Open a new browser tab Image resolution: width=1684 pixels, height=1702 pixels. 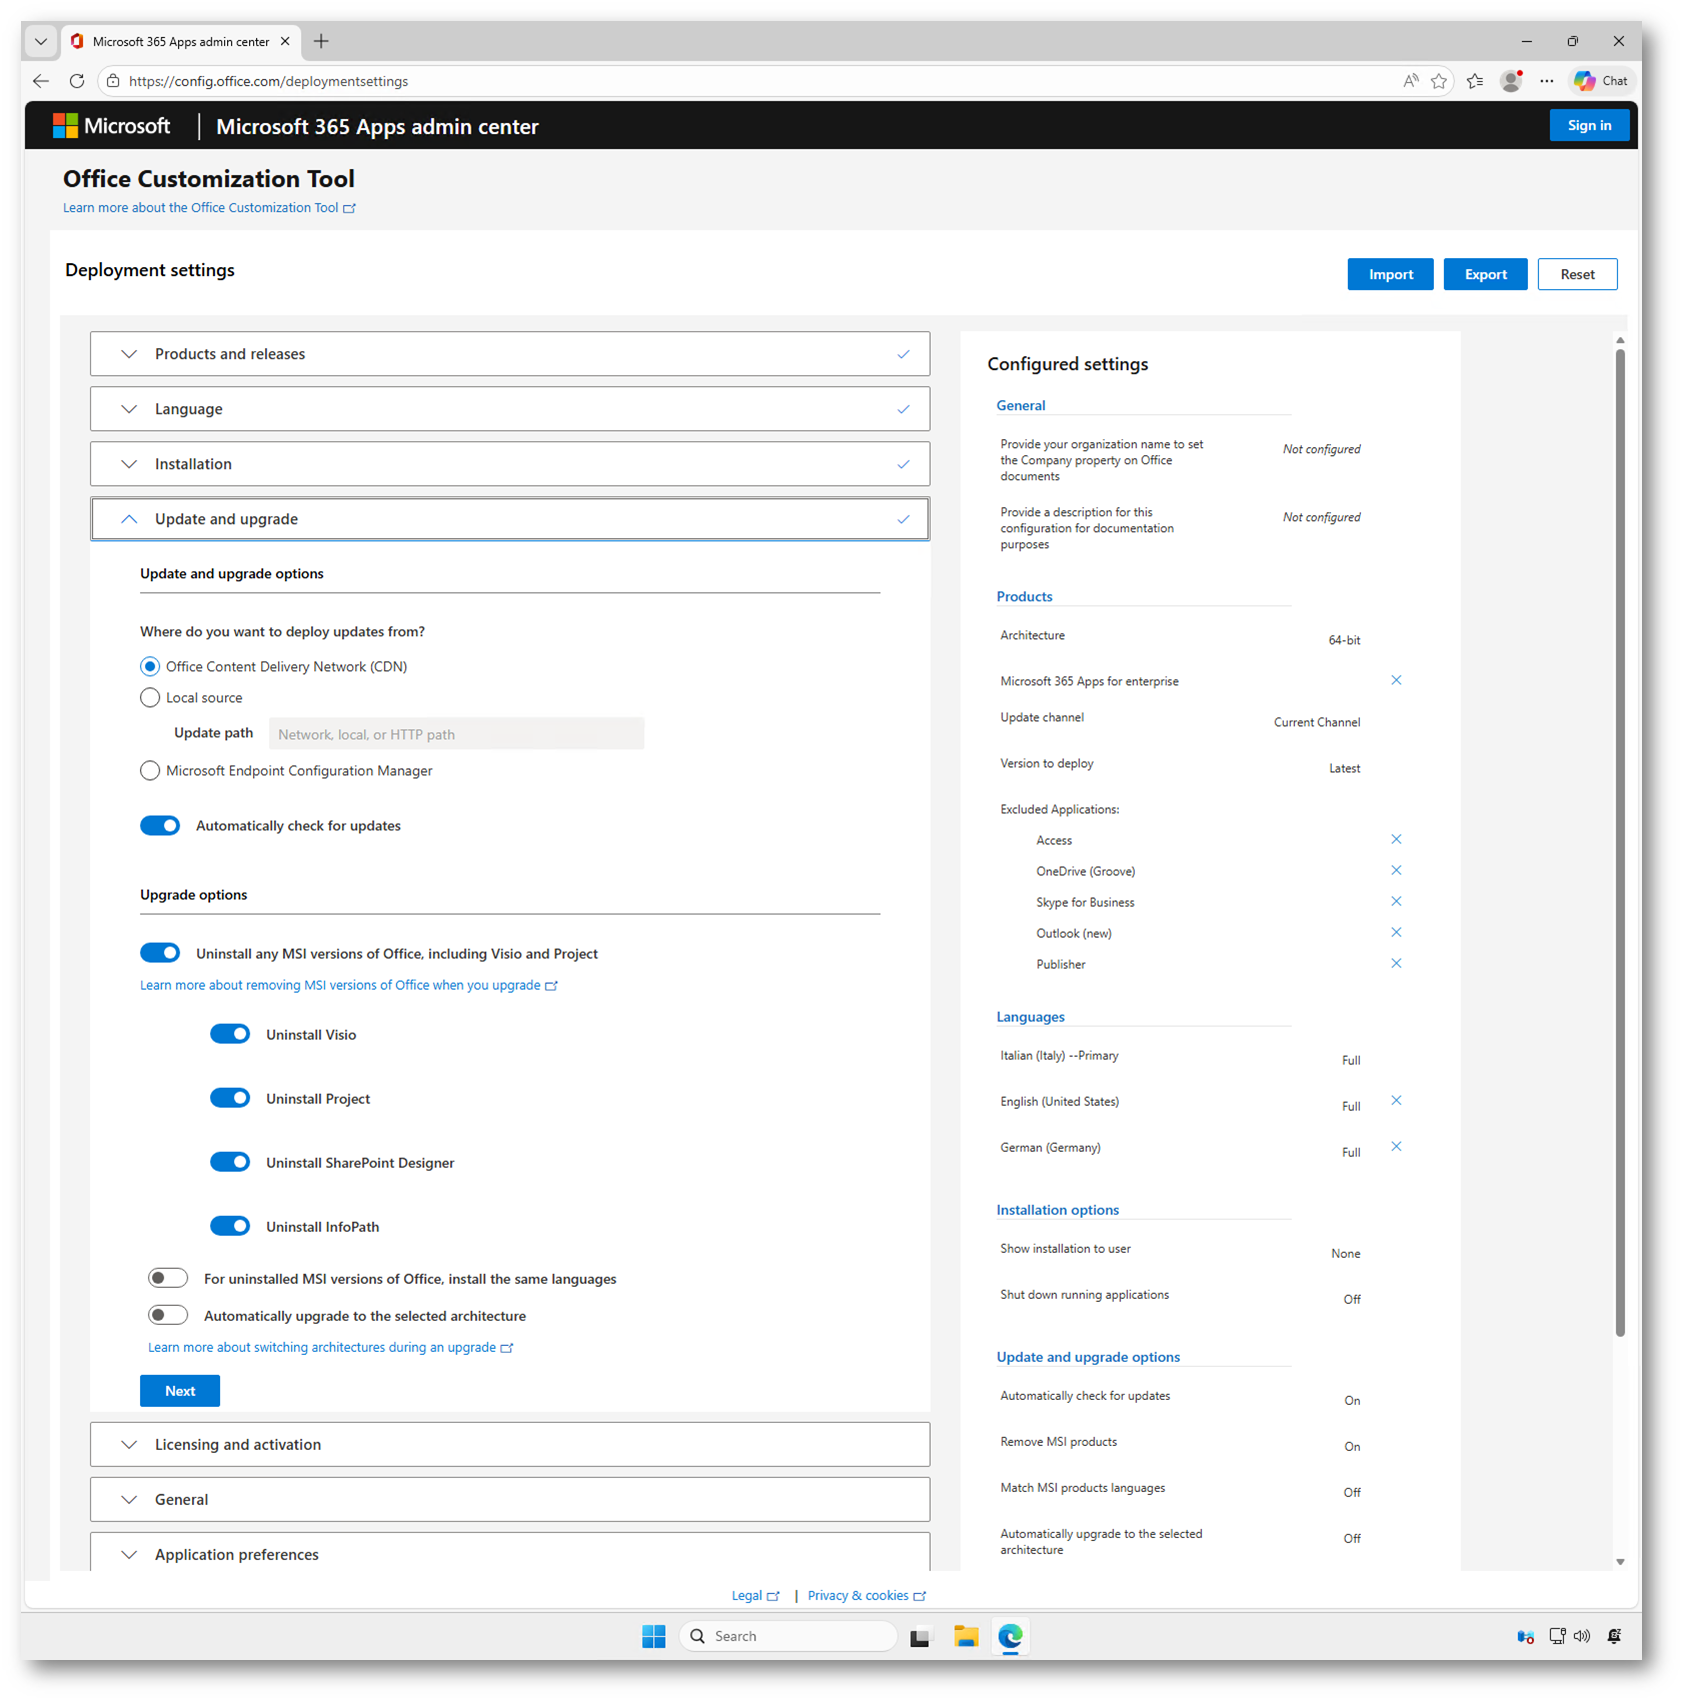pos(321,41)
